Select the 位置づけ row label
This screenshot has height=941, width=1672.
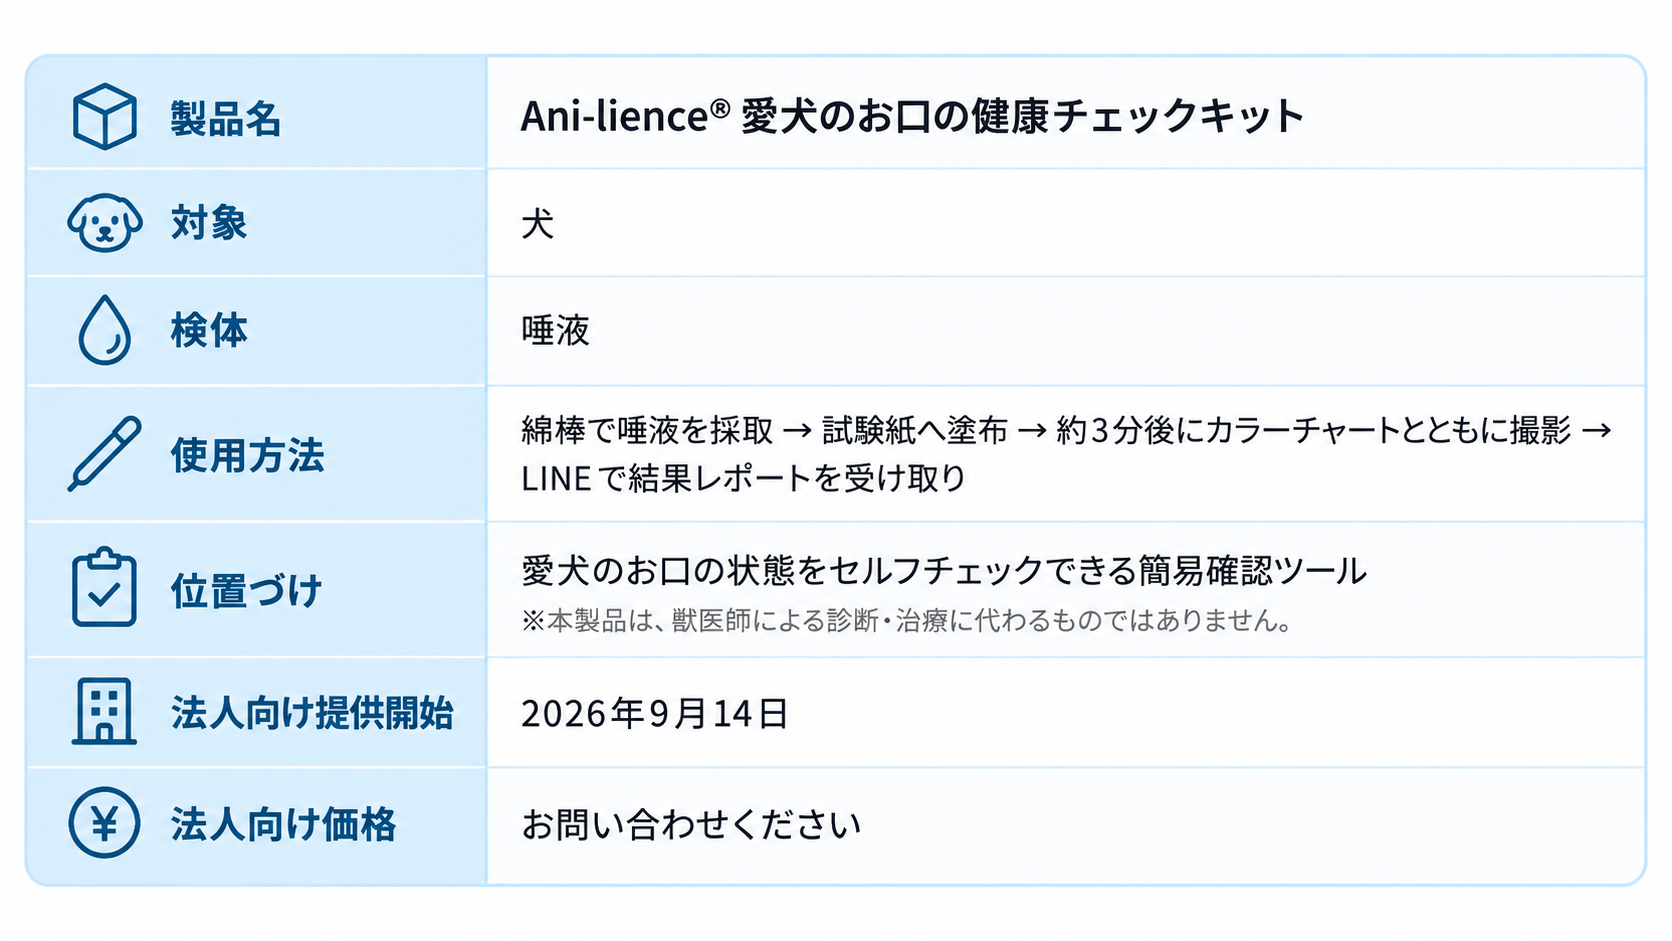point(246,590)
